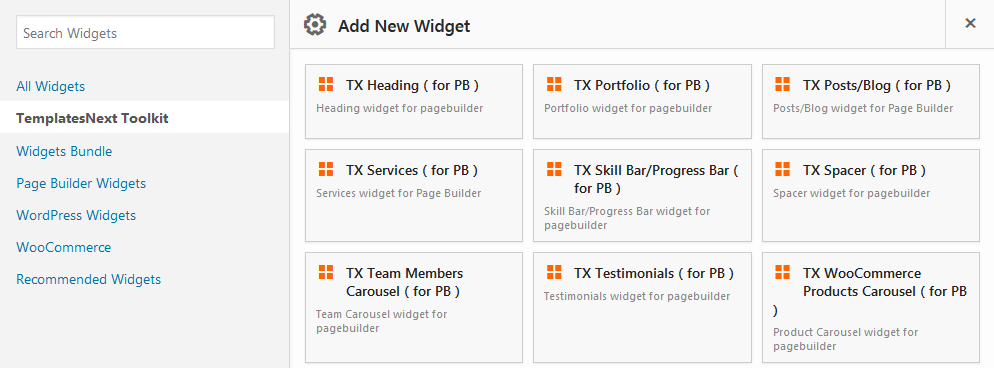This screenshot has height=368, width=994.
Task: Click the icon beside TX WooCommerce Products Carousel
Action: coord(783,272)
